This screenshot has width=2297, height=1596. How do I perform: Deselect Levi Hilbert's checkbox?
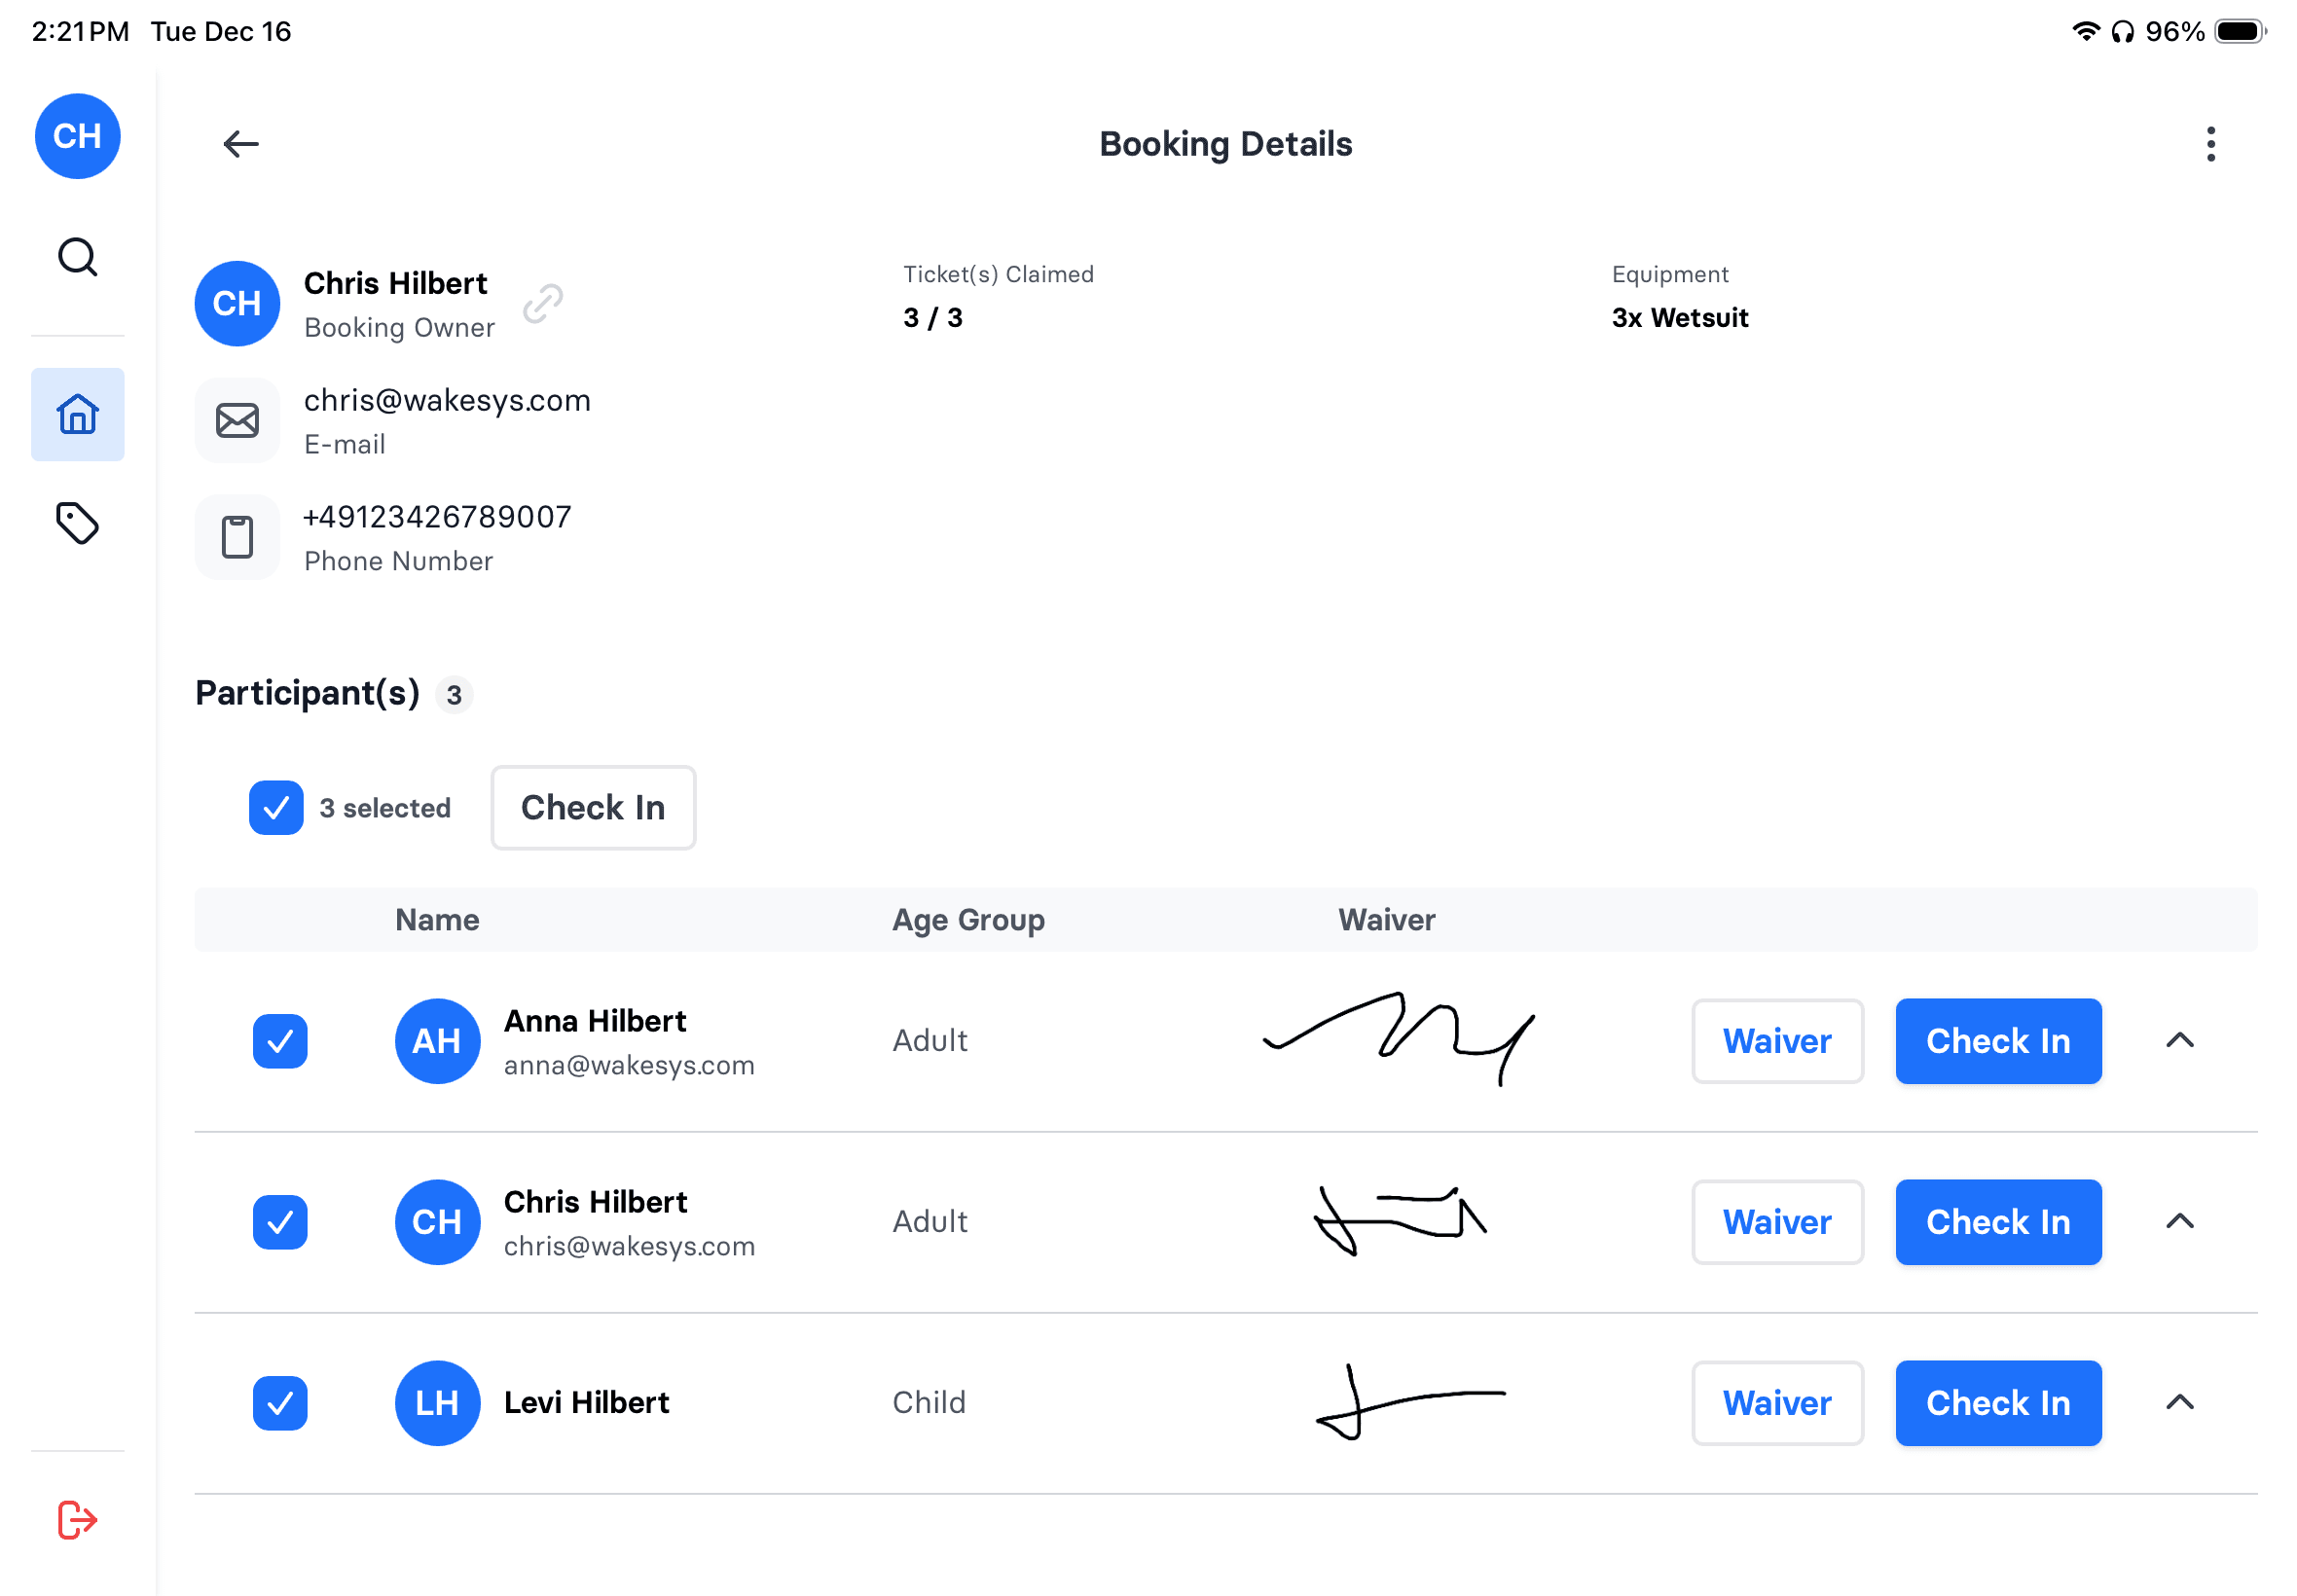coord(280,1403)
